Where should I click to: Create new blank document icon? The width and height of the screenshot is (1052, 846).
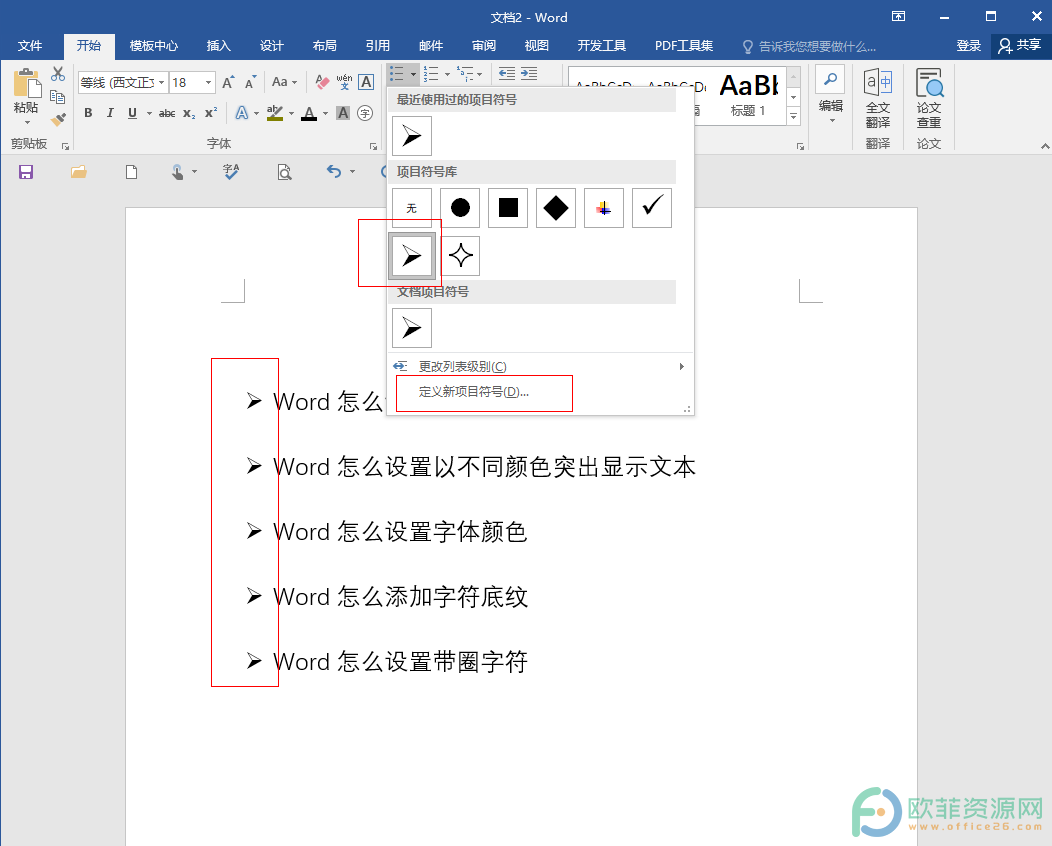click(x=132, y=172)
